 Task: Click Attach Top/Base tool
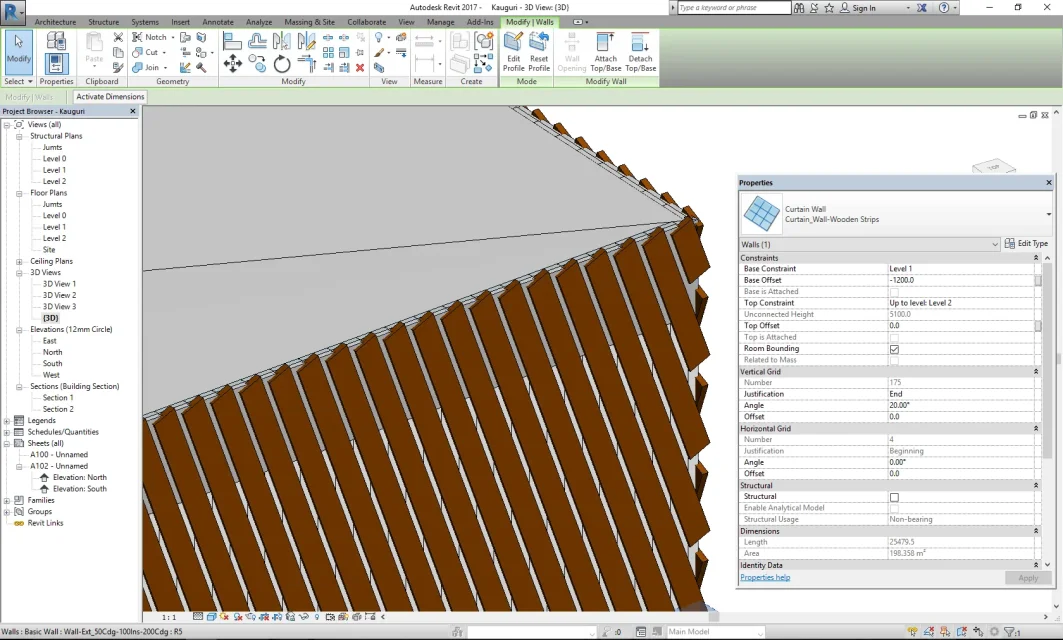(x=605, y=52)
